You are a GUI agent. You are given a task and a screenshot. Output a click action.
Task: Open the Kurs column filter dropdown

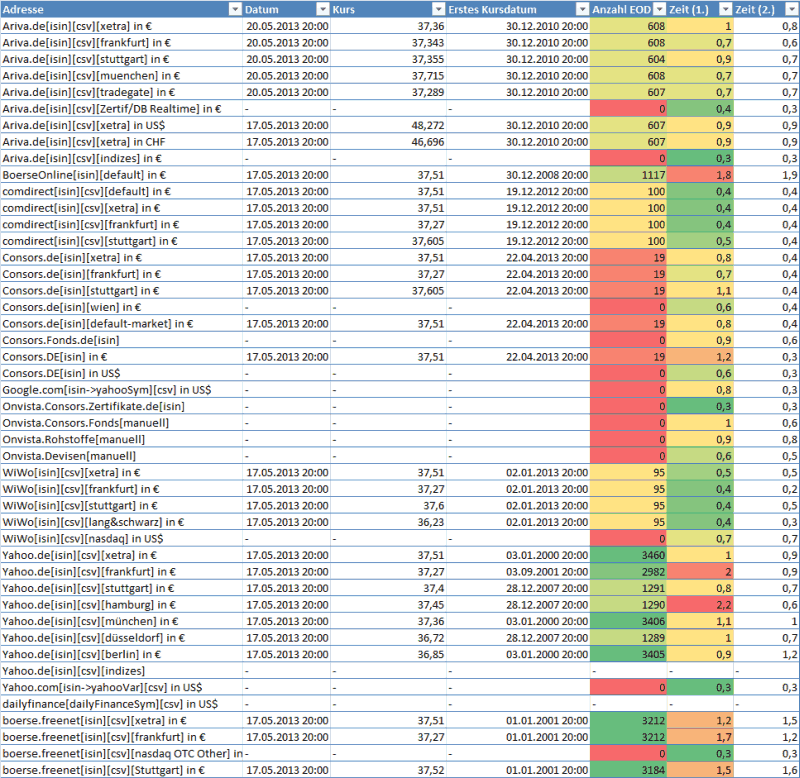point(438,9)
